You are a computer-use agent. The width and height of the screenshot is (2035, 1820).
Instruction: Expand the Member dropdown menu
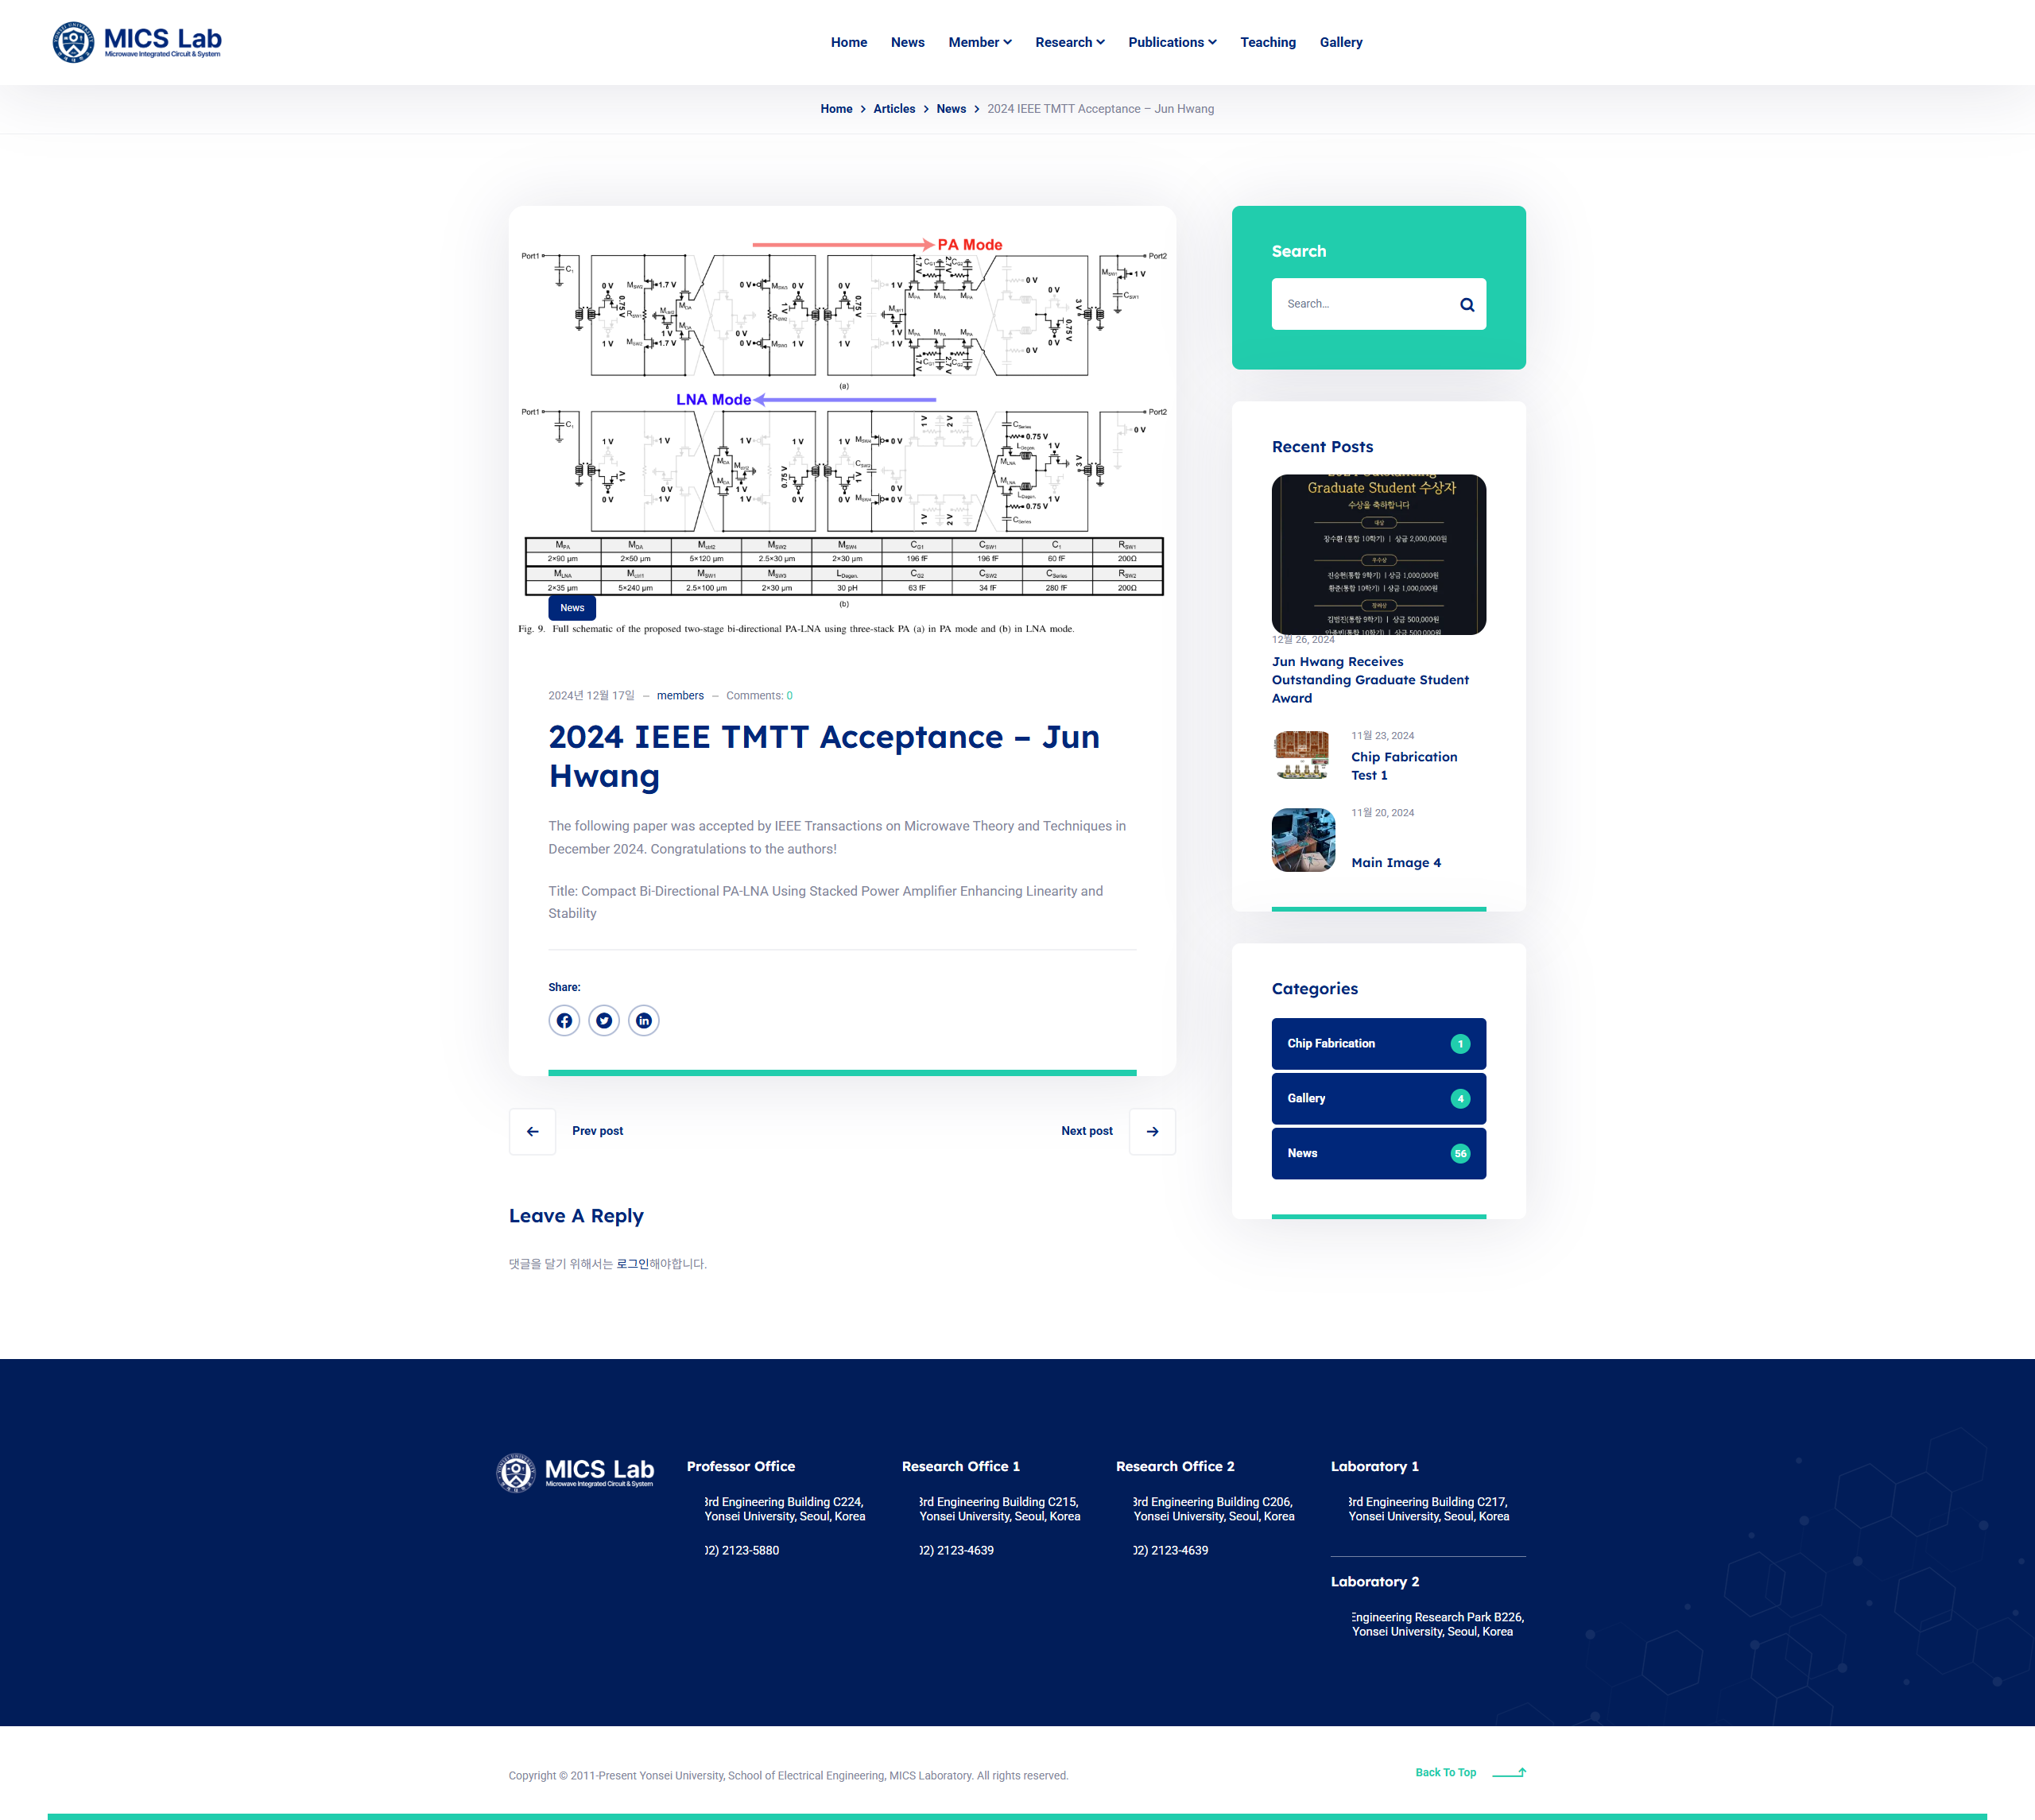pos(980,42)
